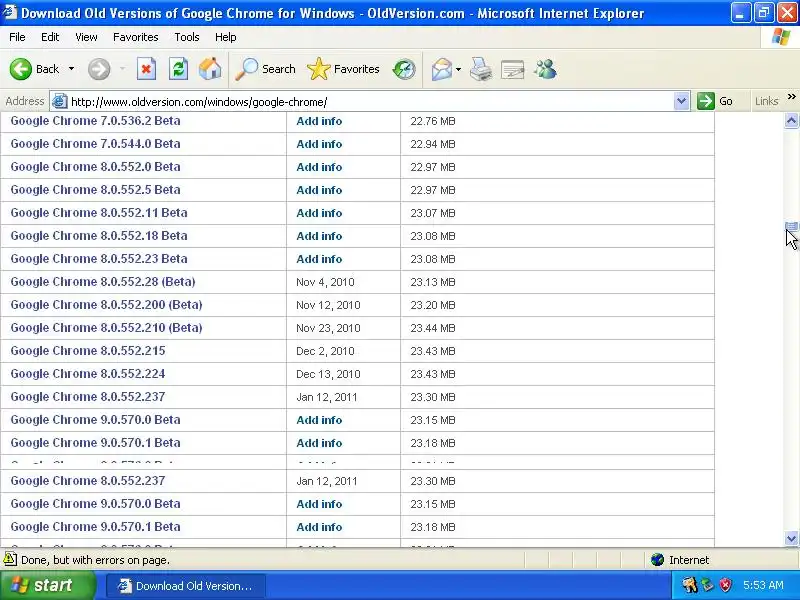Click the Stop loading icon
The height and width of the screenshot is (600, 800).
tap(146, 69)
